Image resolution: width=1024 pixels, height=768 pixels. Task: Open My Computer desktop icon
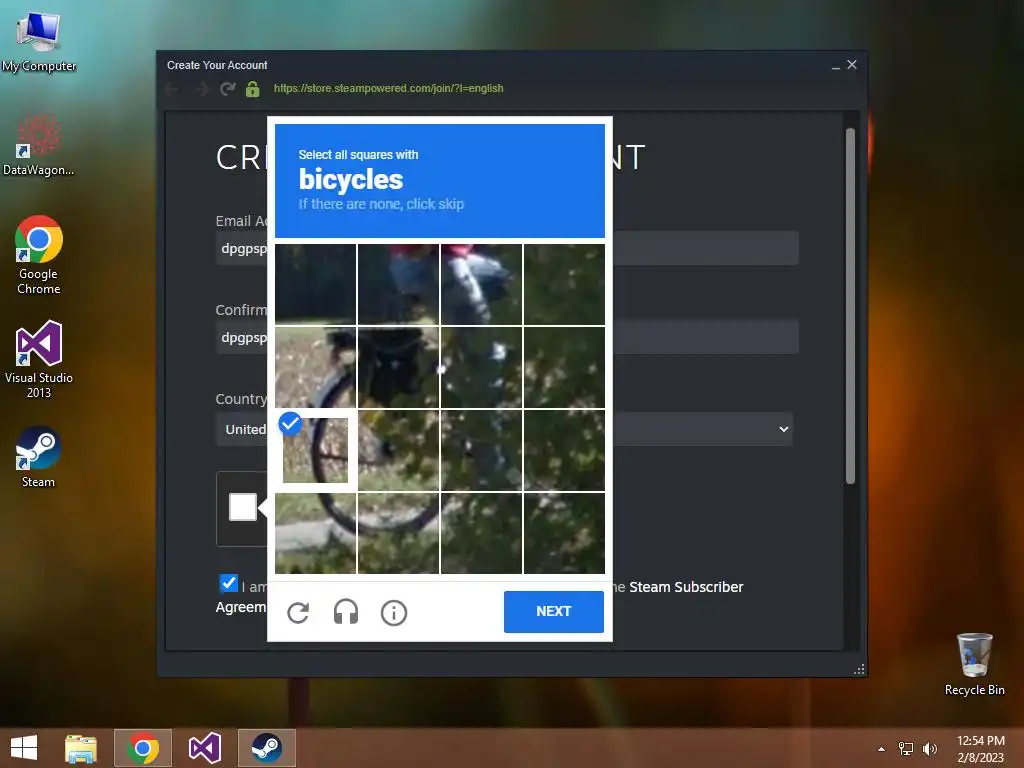(x=39, y=42)
